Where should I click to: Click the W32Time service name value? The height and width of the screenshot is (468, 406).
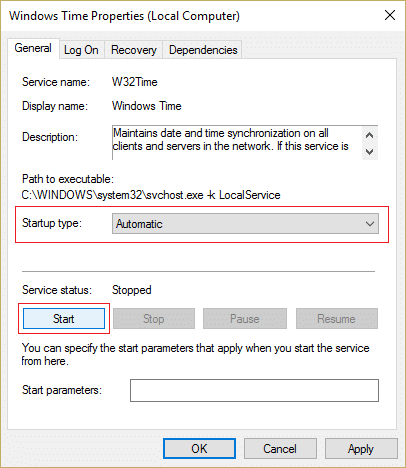pos(135,82)
